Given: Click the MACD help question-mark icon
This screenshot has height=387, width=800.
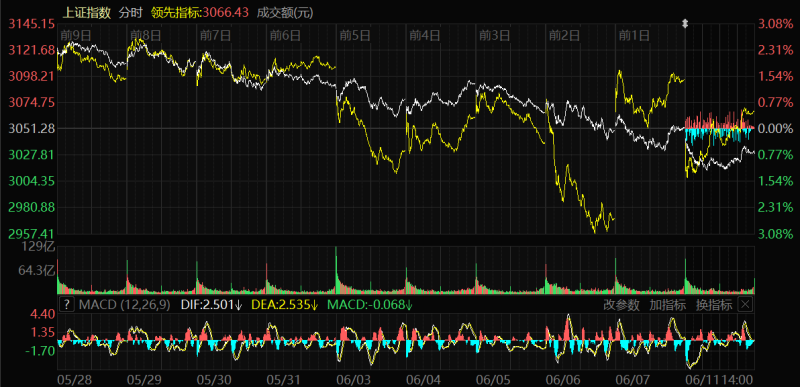Looking at the screenshot, I should pyautogui.click(x=67, y=305).
